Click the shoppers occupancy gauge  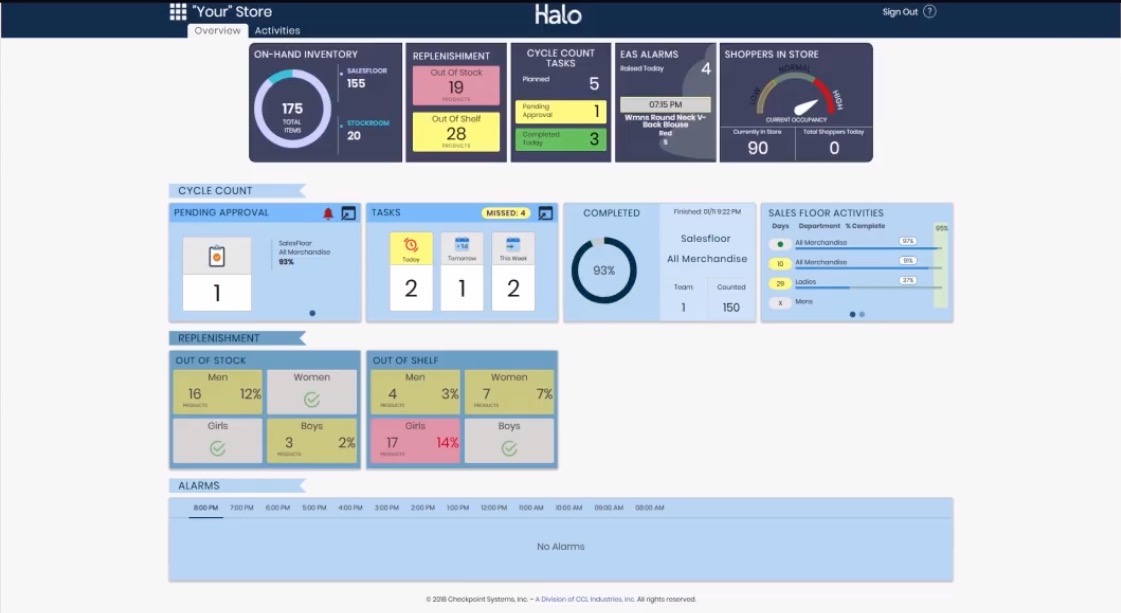pos(796,95)
